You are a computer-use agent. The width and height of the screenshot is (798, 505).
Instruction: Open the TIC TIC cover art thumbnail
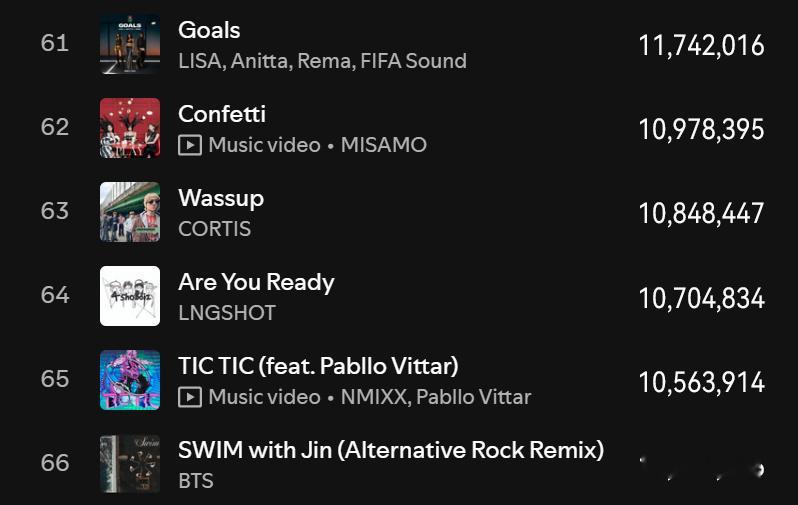(130, 380)
